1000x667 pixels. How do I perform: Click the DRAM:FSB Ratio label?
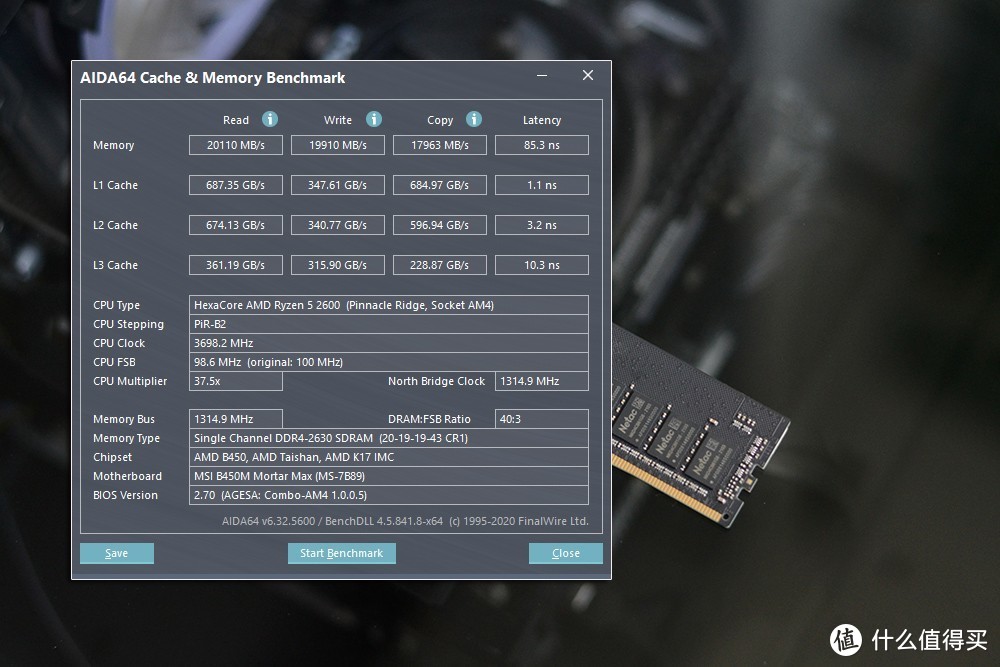429,419
